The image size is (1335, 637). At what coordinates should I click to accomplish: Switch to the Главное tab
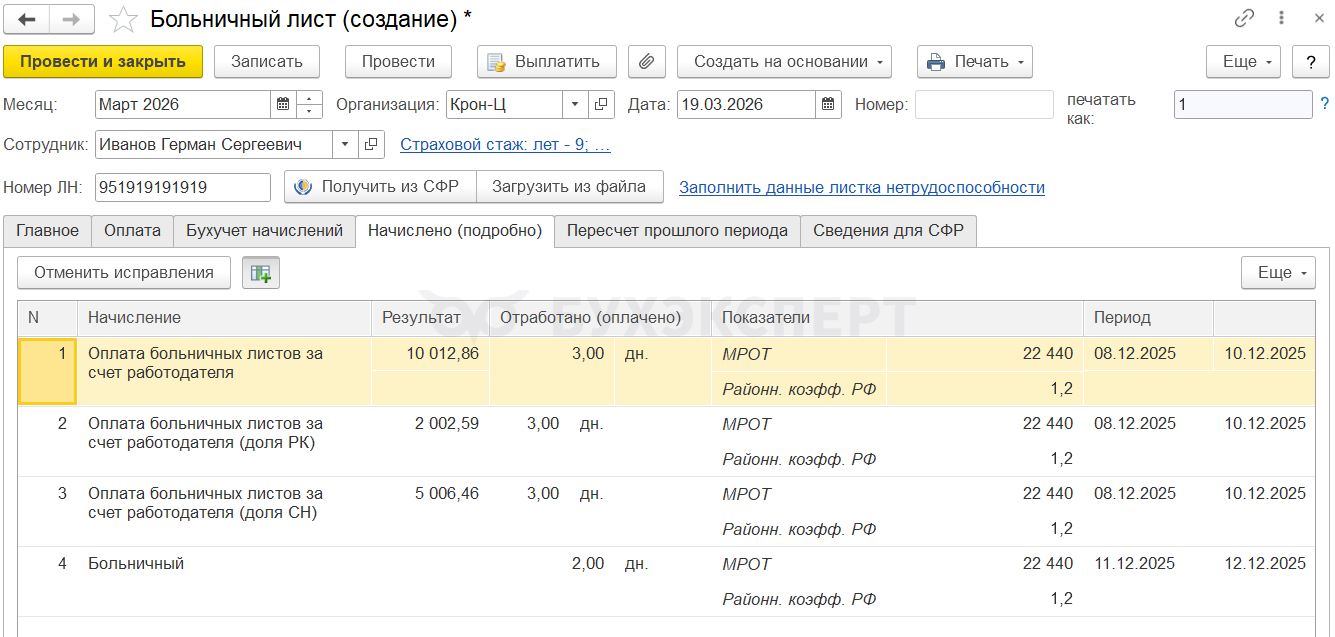tap(47, 231)
